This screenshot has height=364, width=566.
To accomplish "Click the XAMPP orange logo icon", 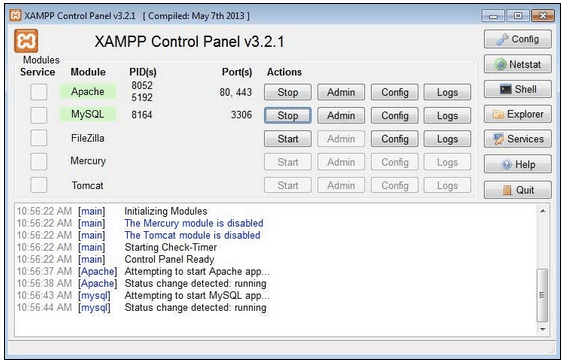I will pos(26,41).
